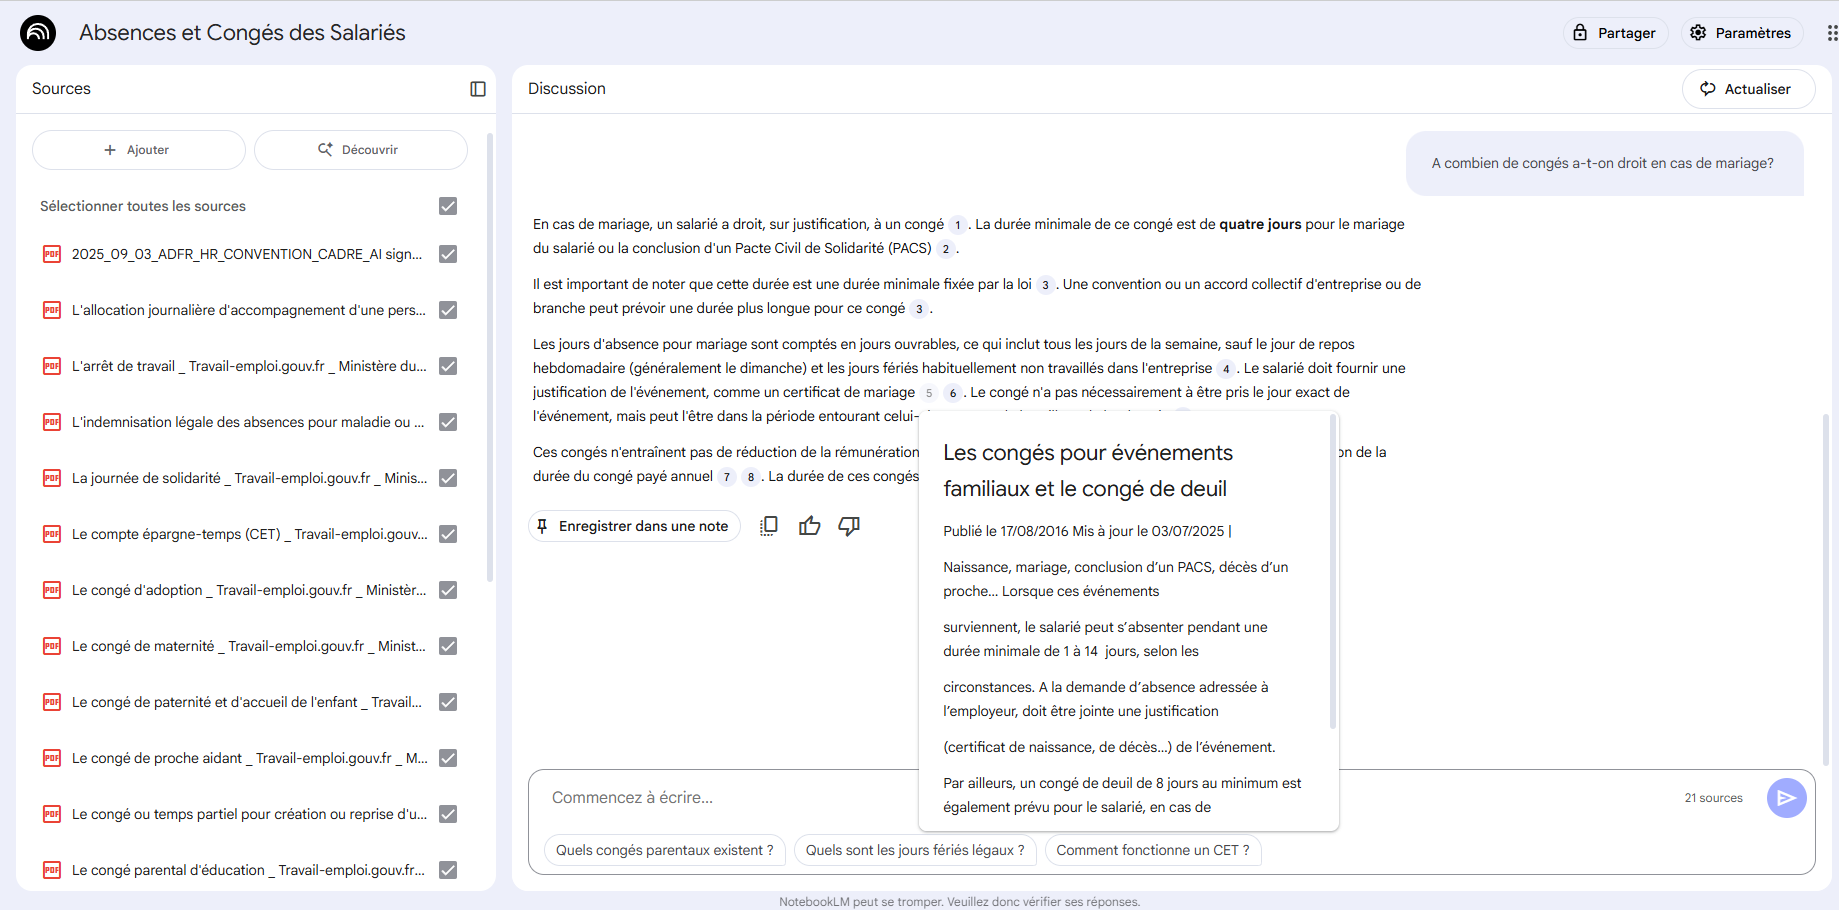
Task: Uncheck the L'arrêt de travail source
Action: point(448,366)
